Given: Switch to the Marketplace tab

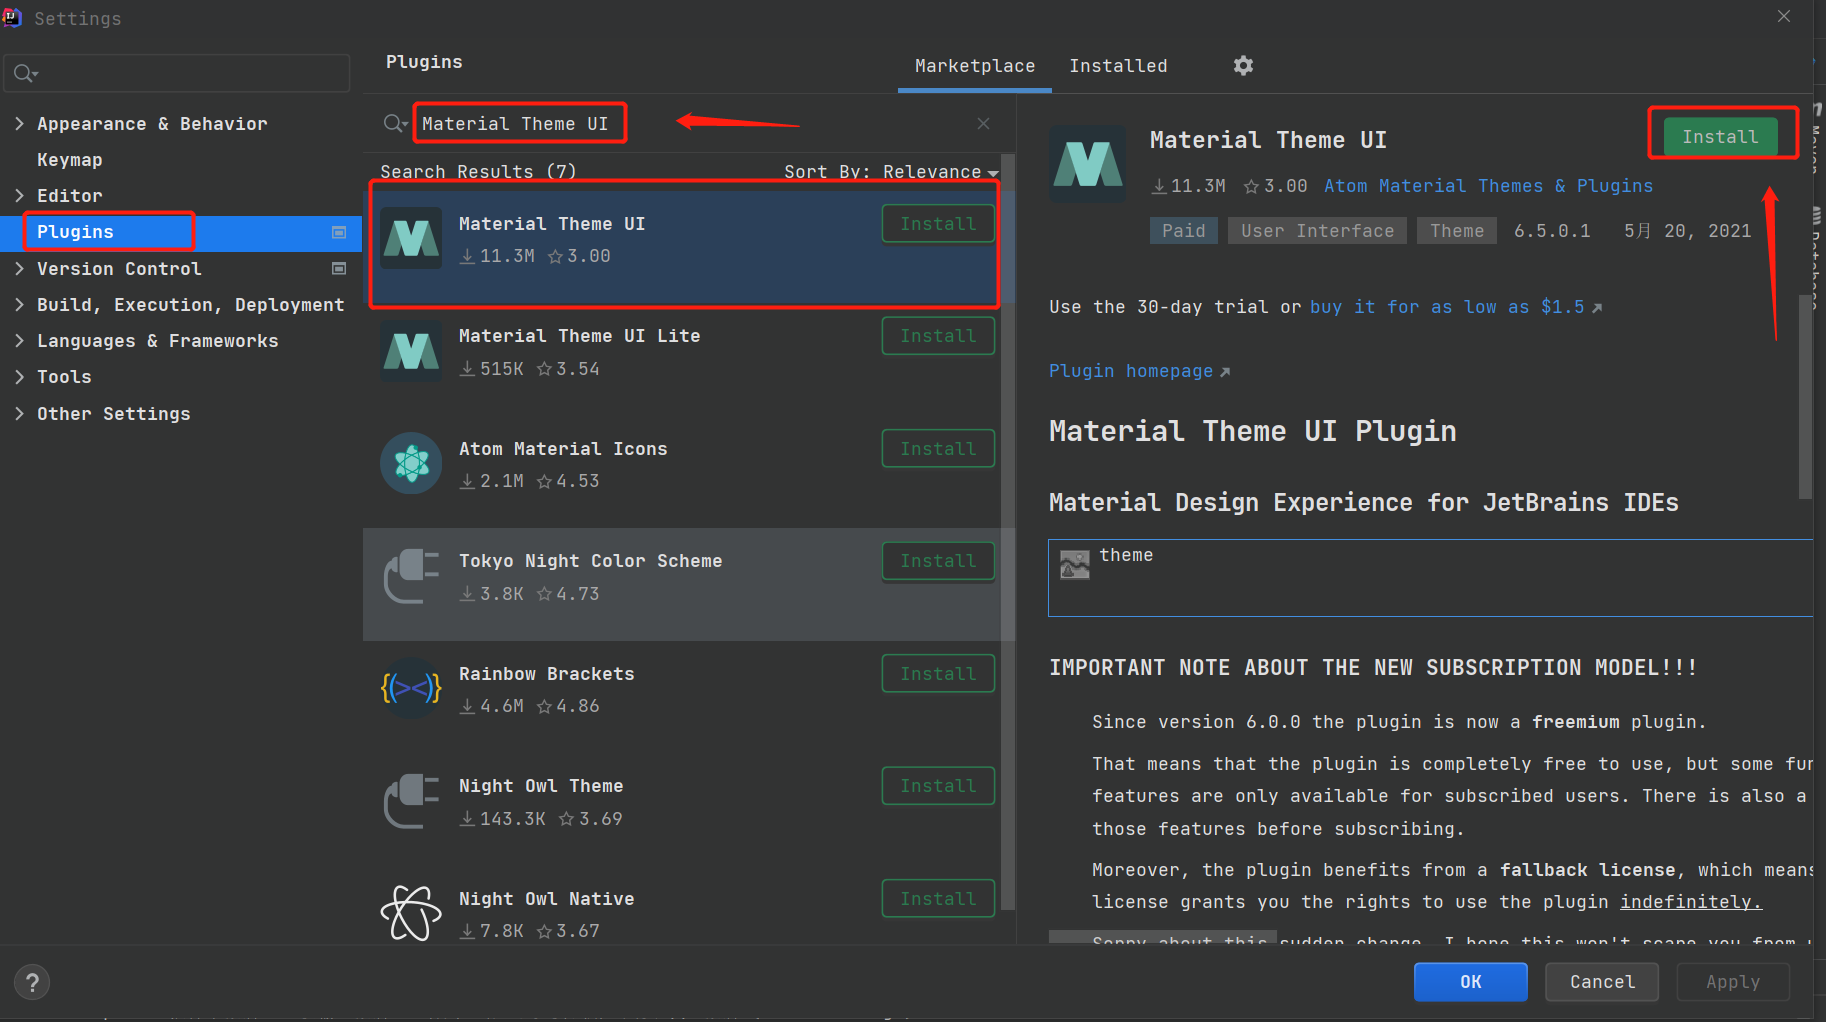Looking at the screenshot, I should click(x=975, y=66).
